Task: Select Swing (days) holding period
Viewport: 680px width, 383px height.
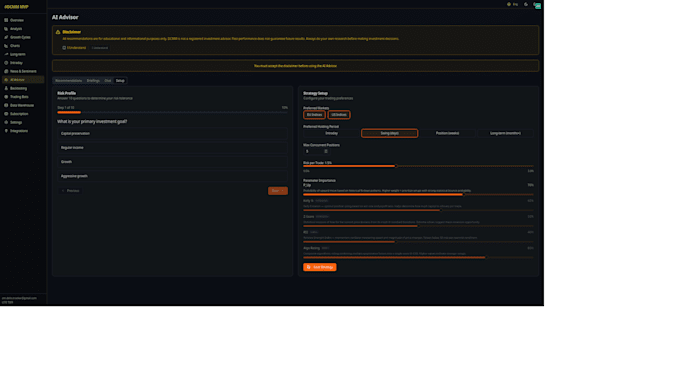Action: pos(389,133)
